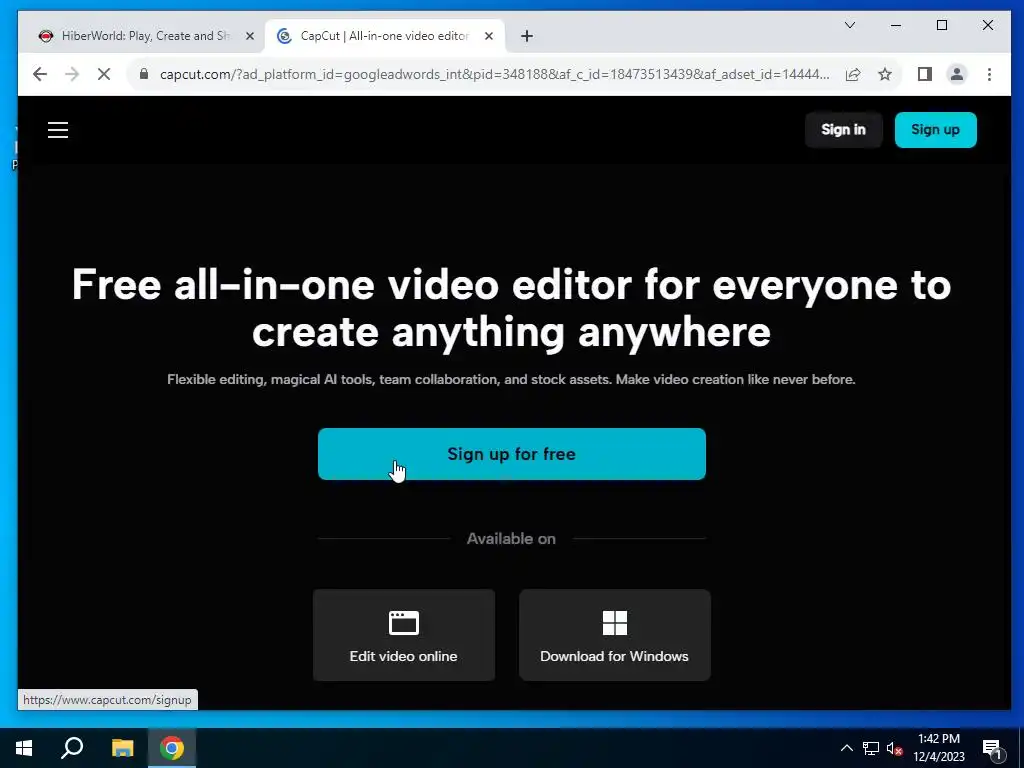Open File Explorer from taskbar
The width and height of the screenshot is (1024, 768).
122,748
